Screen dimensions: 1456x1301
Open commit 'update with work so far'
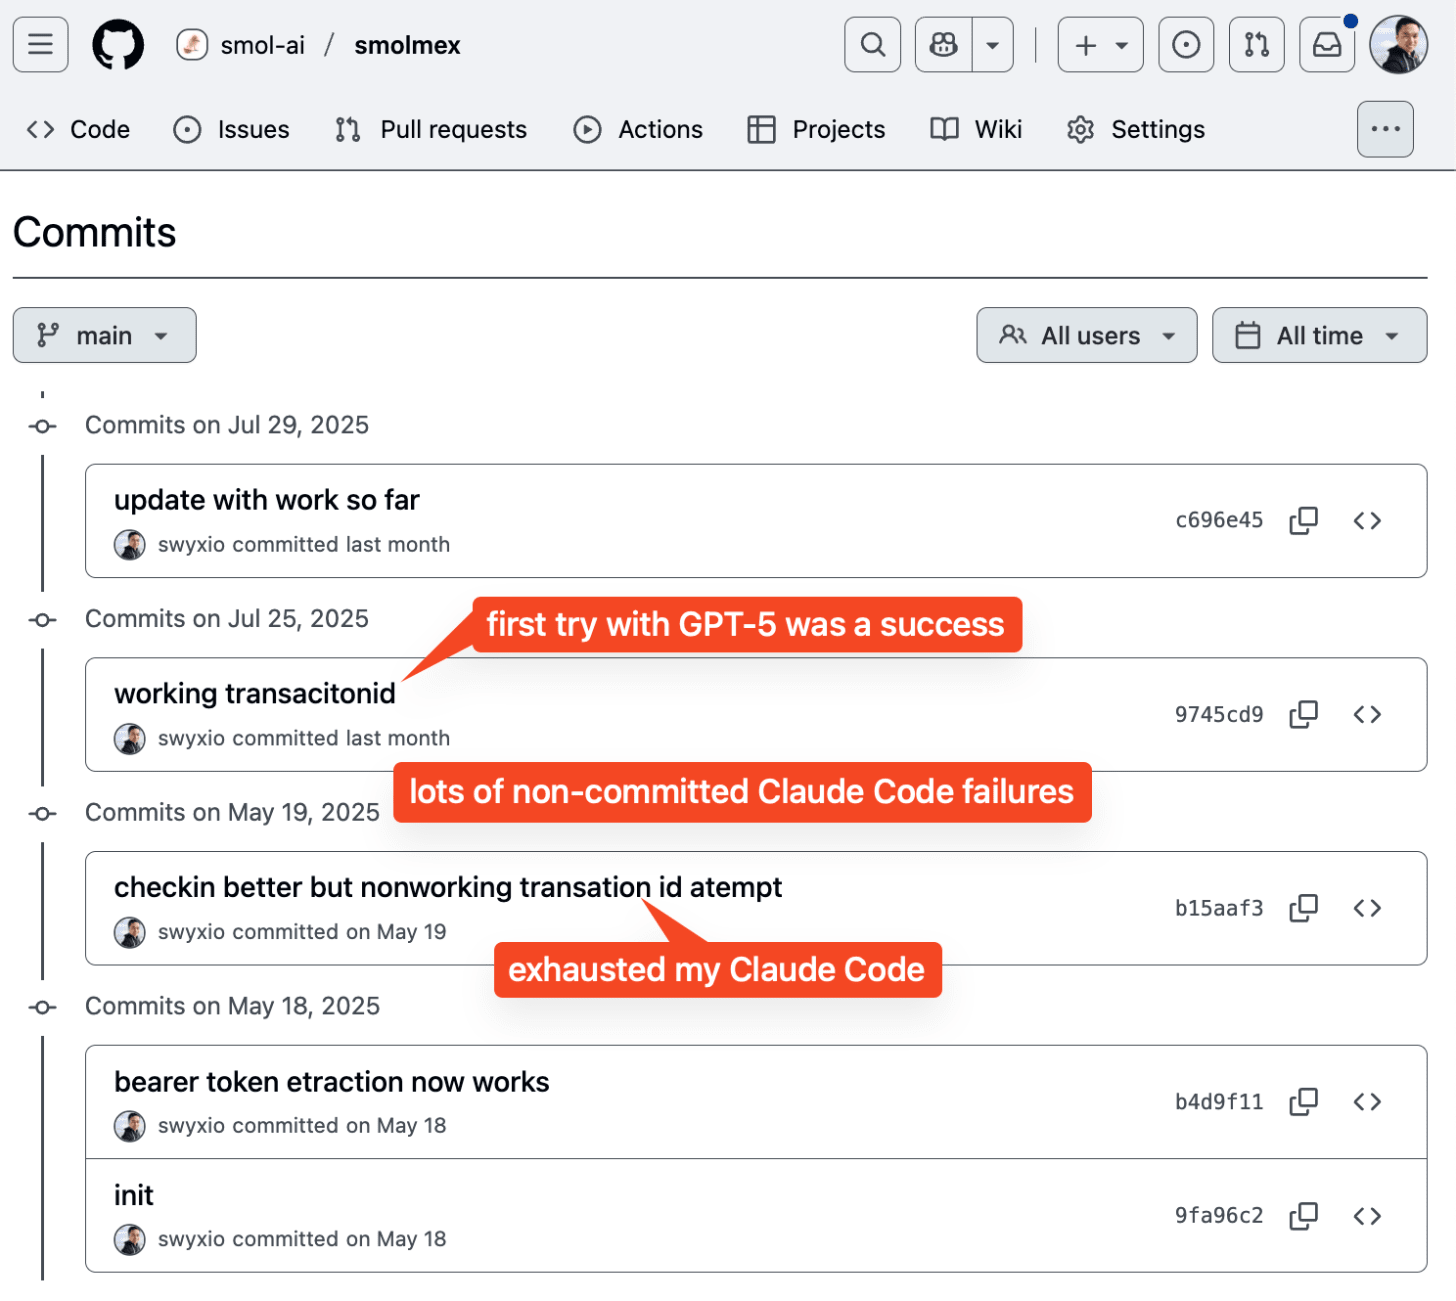[266, 500]
